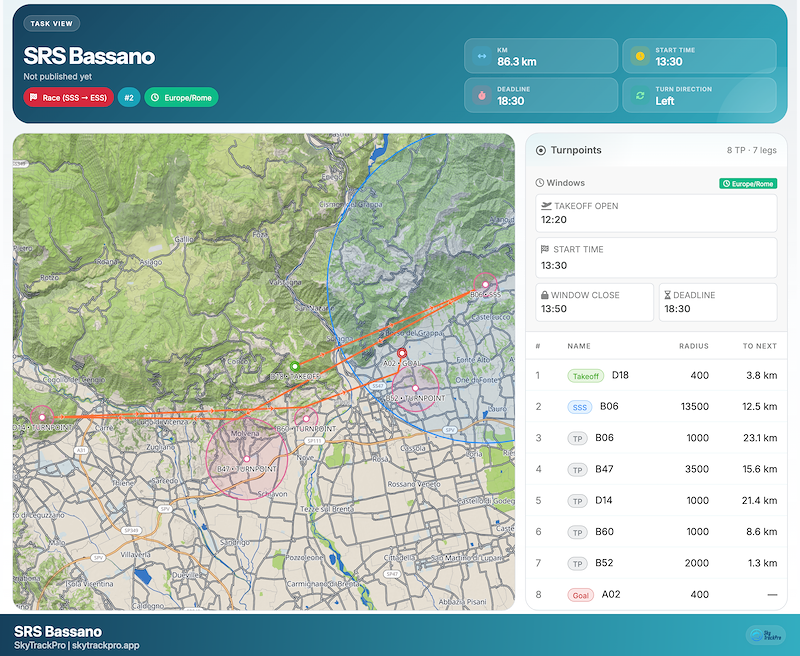Click the Start Time checkered flag icon
This screenshot has height=656, width=800.
tap(545, 249)
